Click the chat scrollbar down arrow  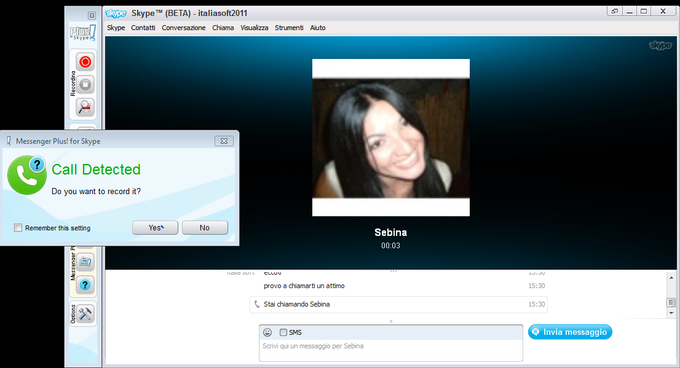pyautogui.click(x=671, y=313)
